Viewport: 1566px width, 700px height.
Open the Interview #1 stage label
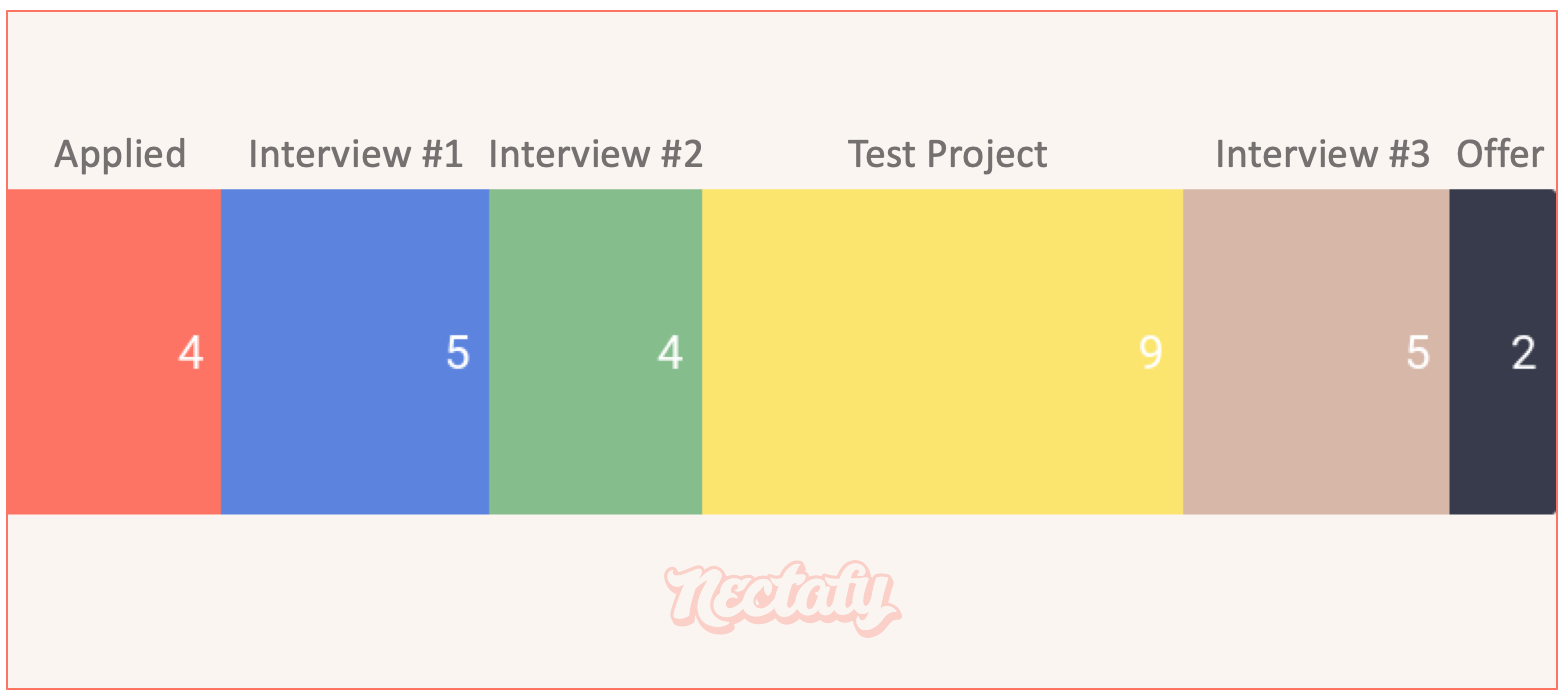356,154
